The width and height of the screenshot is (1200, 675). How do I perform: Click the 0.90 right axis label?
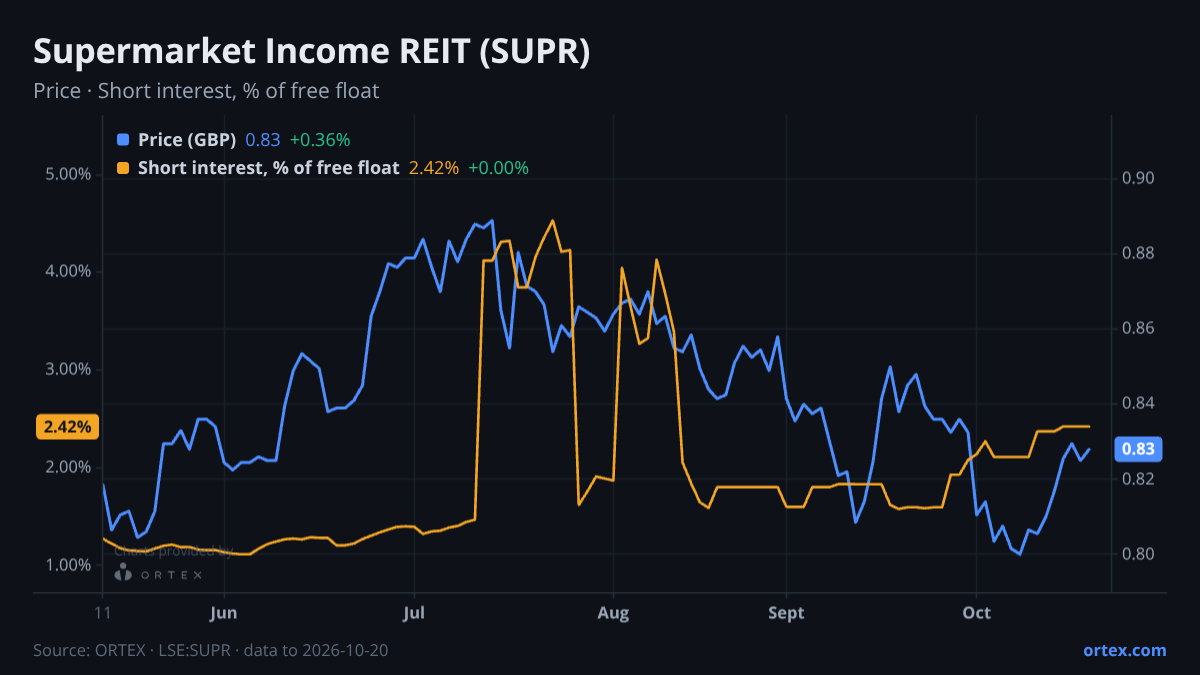click(1138, 178)
